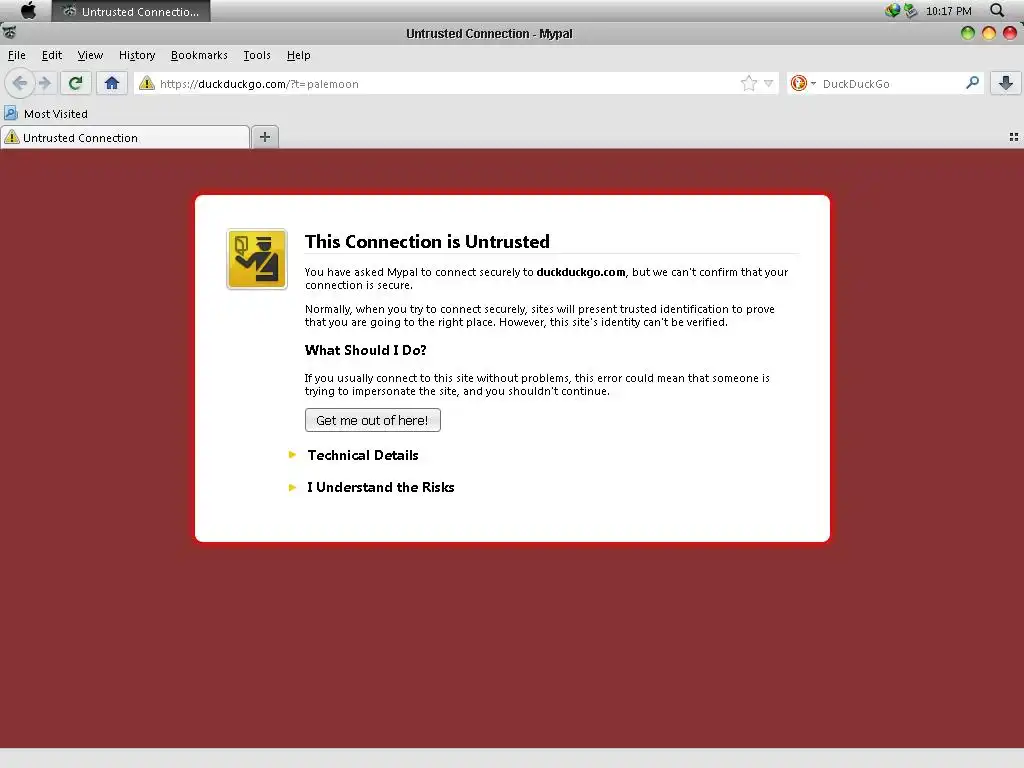The height and width of the screenshot is (768, 1024).
Task: Click the What Should I Do? heading
Action: (x=365, y=350)
